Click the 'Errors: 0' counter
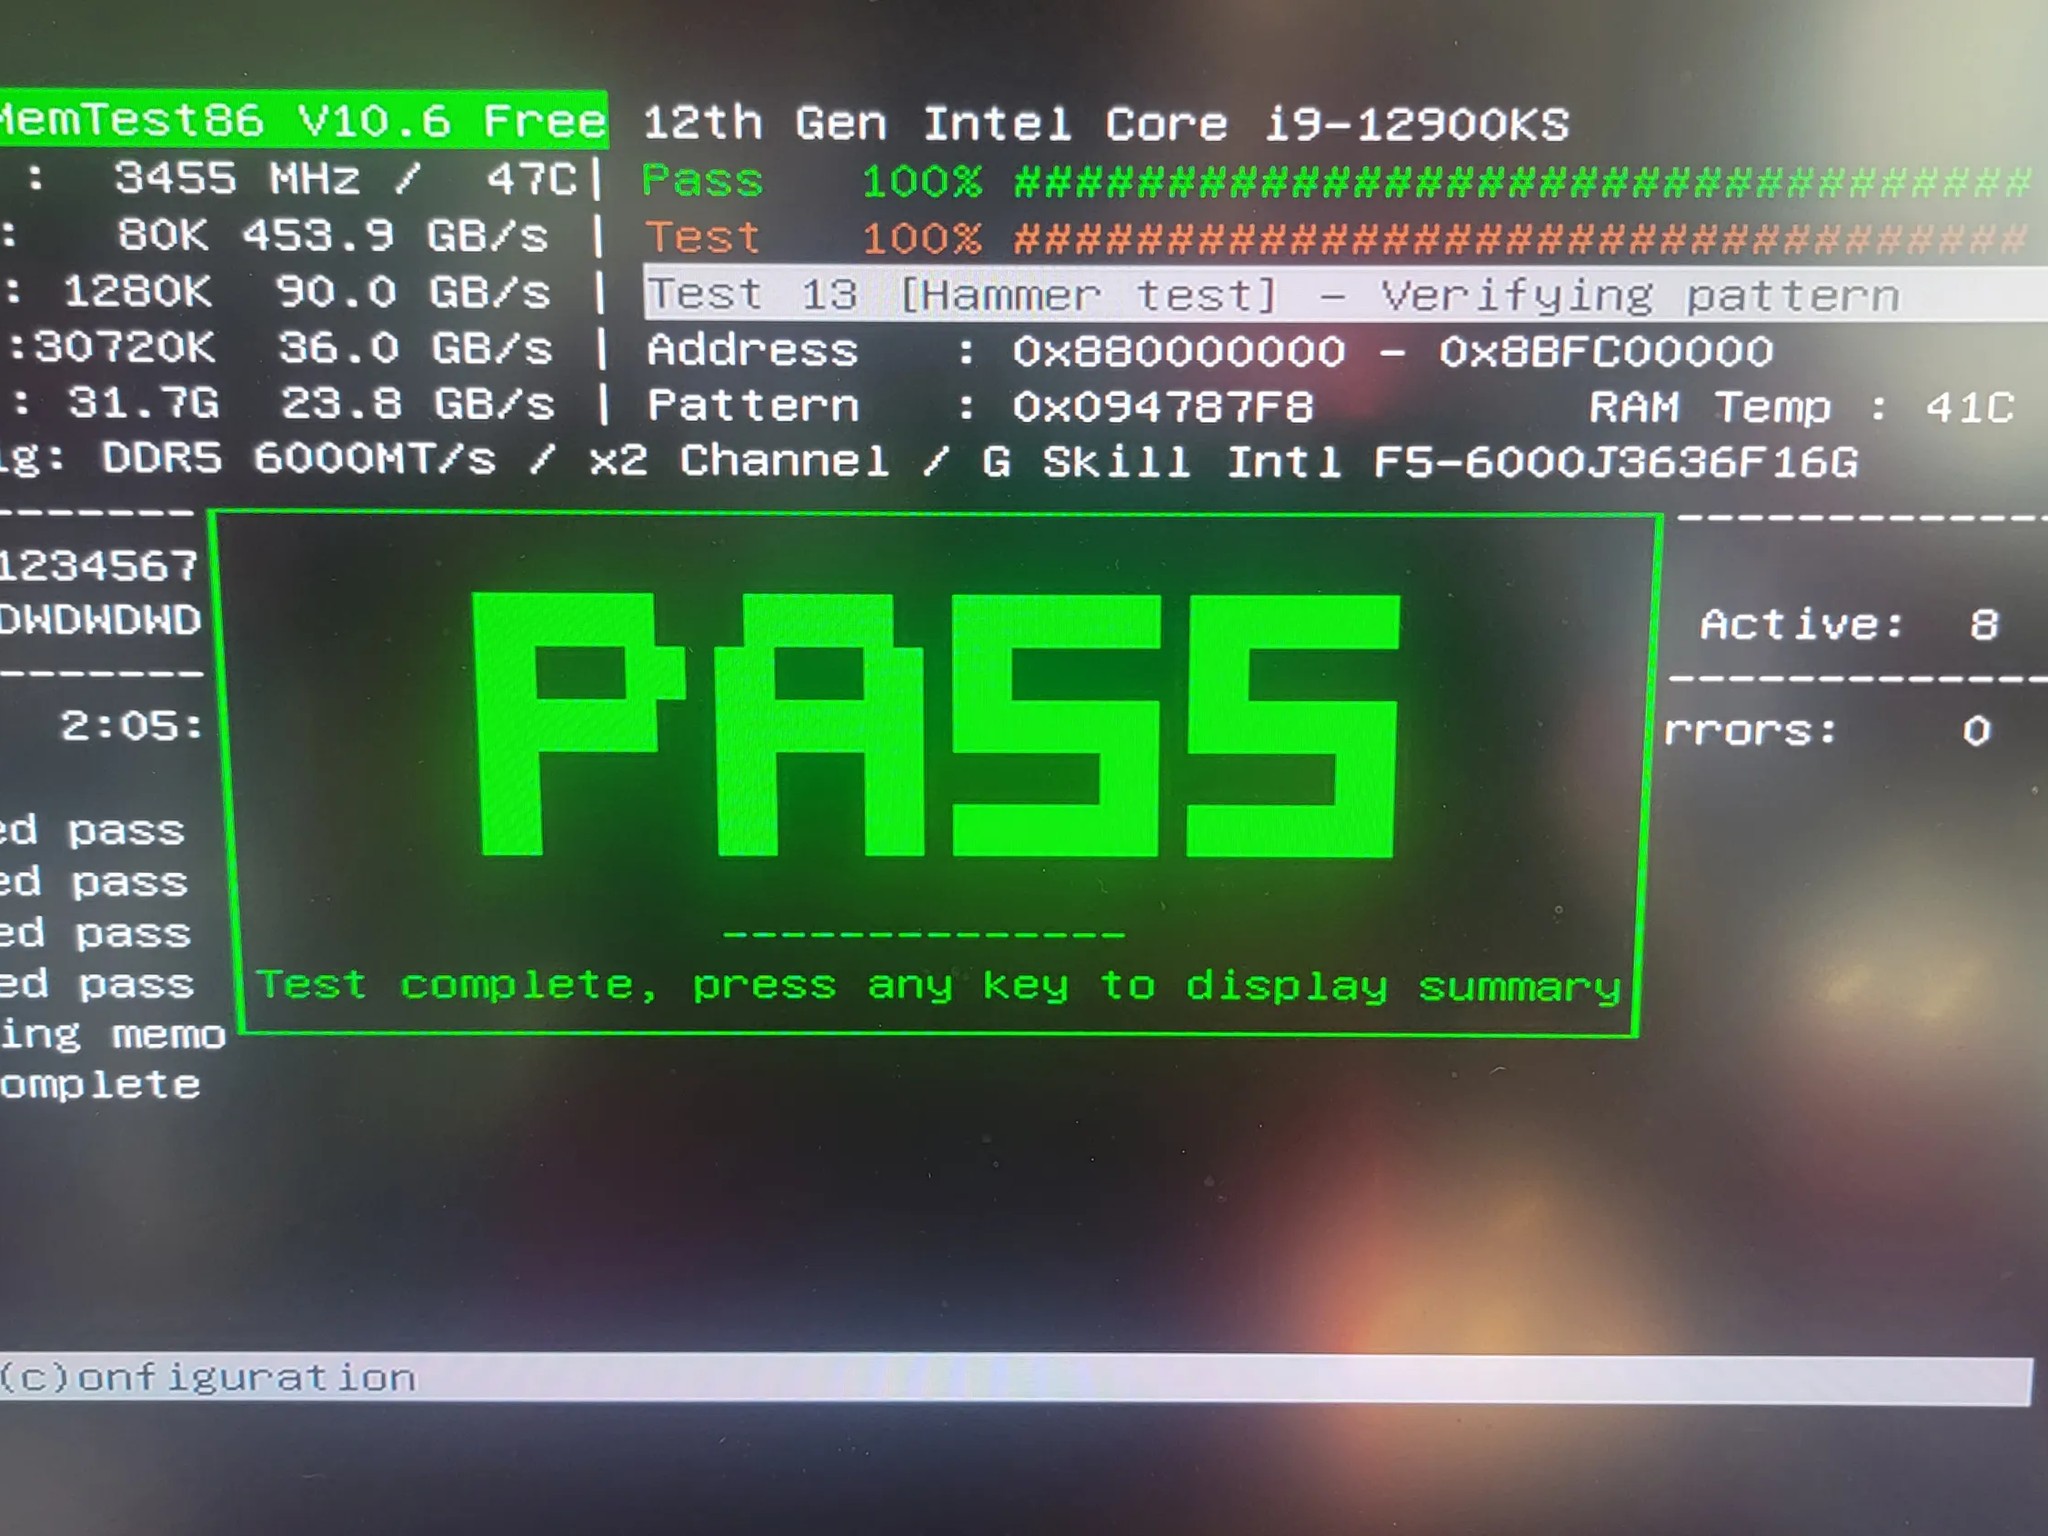The height and width of the screenshot is (1536, 2048). click(x=1828, y=731)
